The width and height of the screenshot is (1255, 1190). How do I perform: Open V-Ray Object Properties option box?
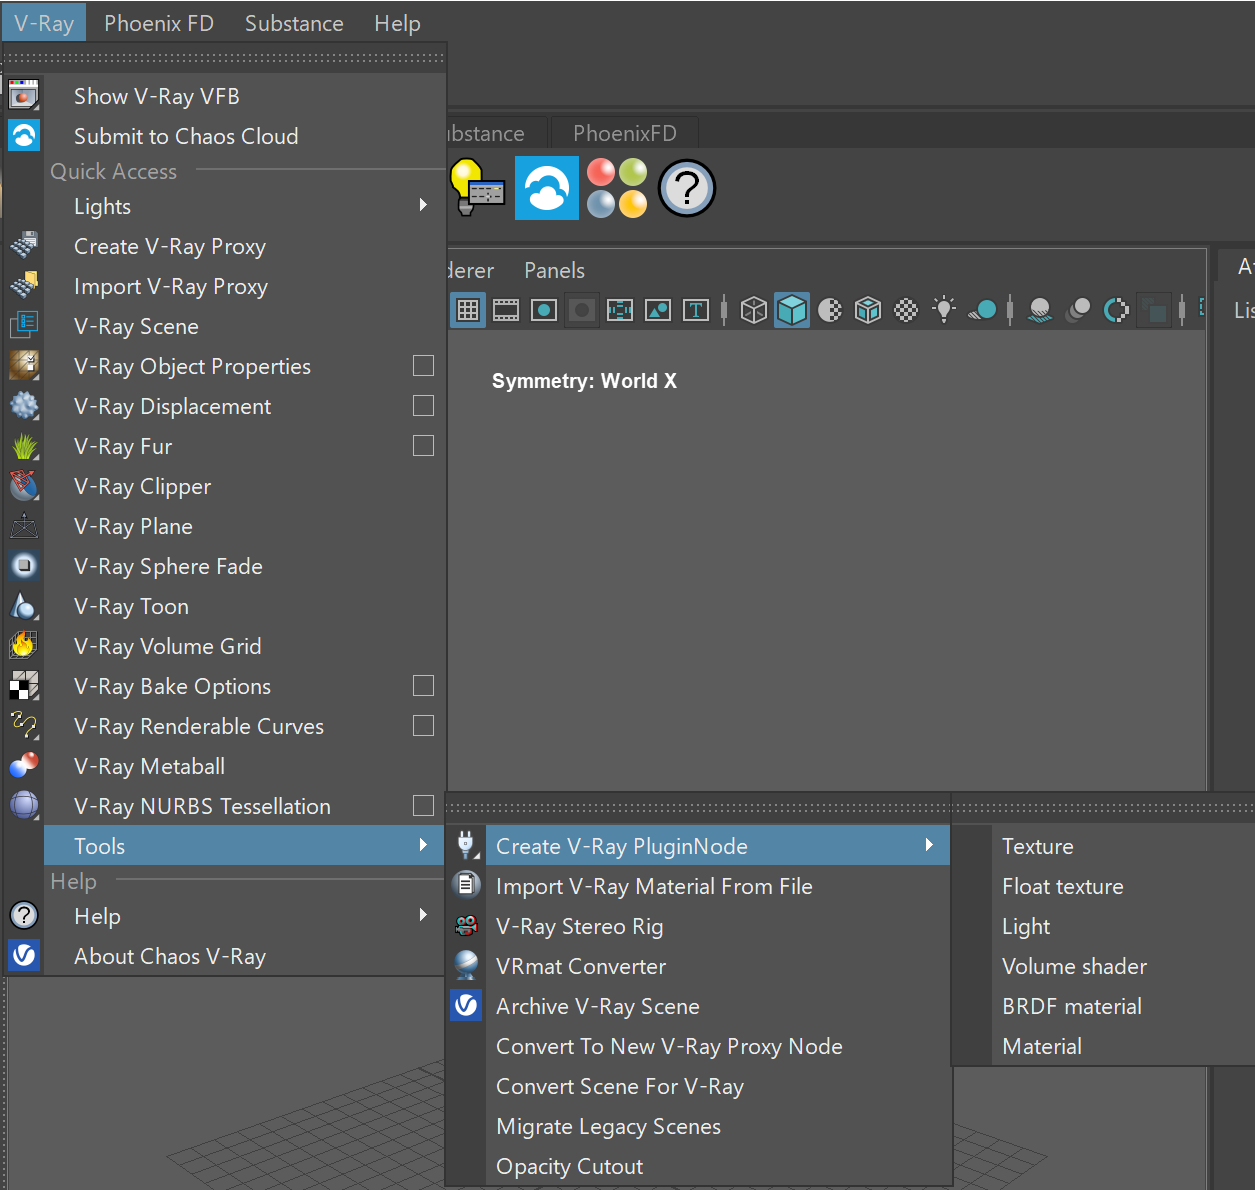point(424,365)
